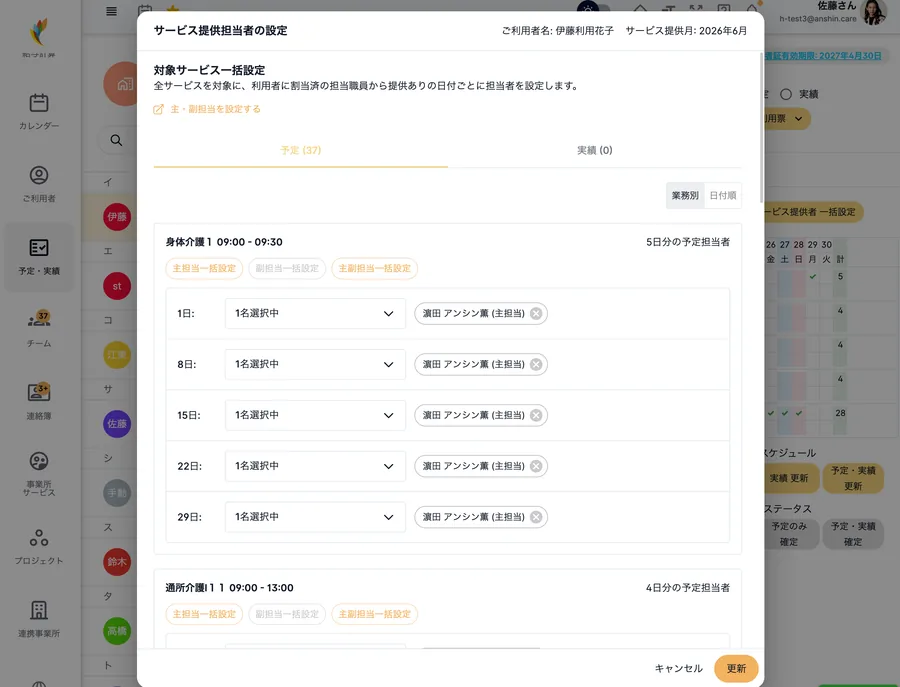Viewport: 900px width, 687px height.
Task: Click the dialog's vertical scrollbar
Action: pos(762,127)
